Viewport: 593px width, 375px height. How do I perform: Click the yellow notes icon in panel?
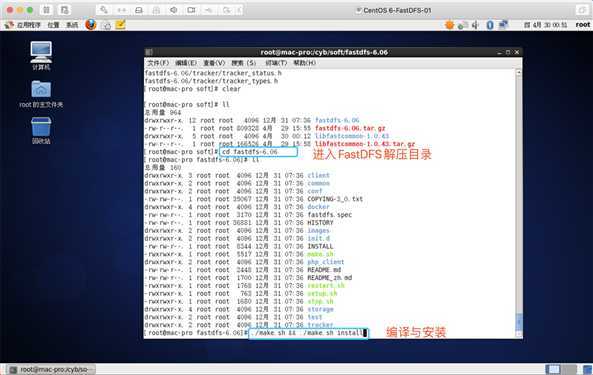pyautogui.click(x=120, y=25)
